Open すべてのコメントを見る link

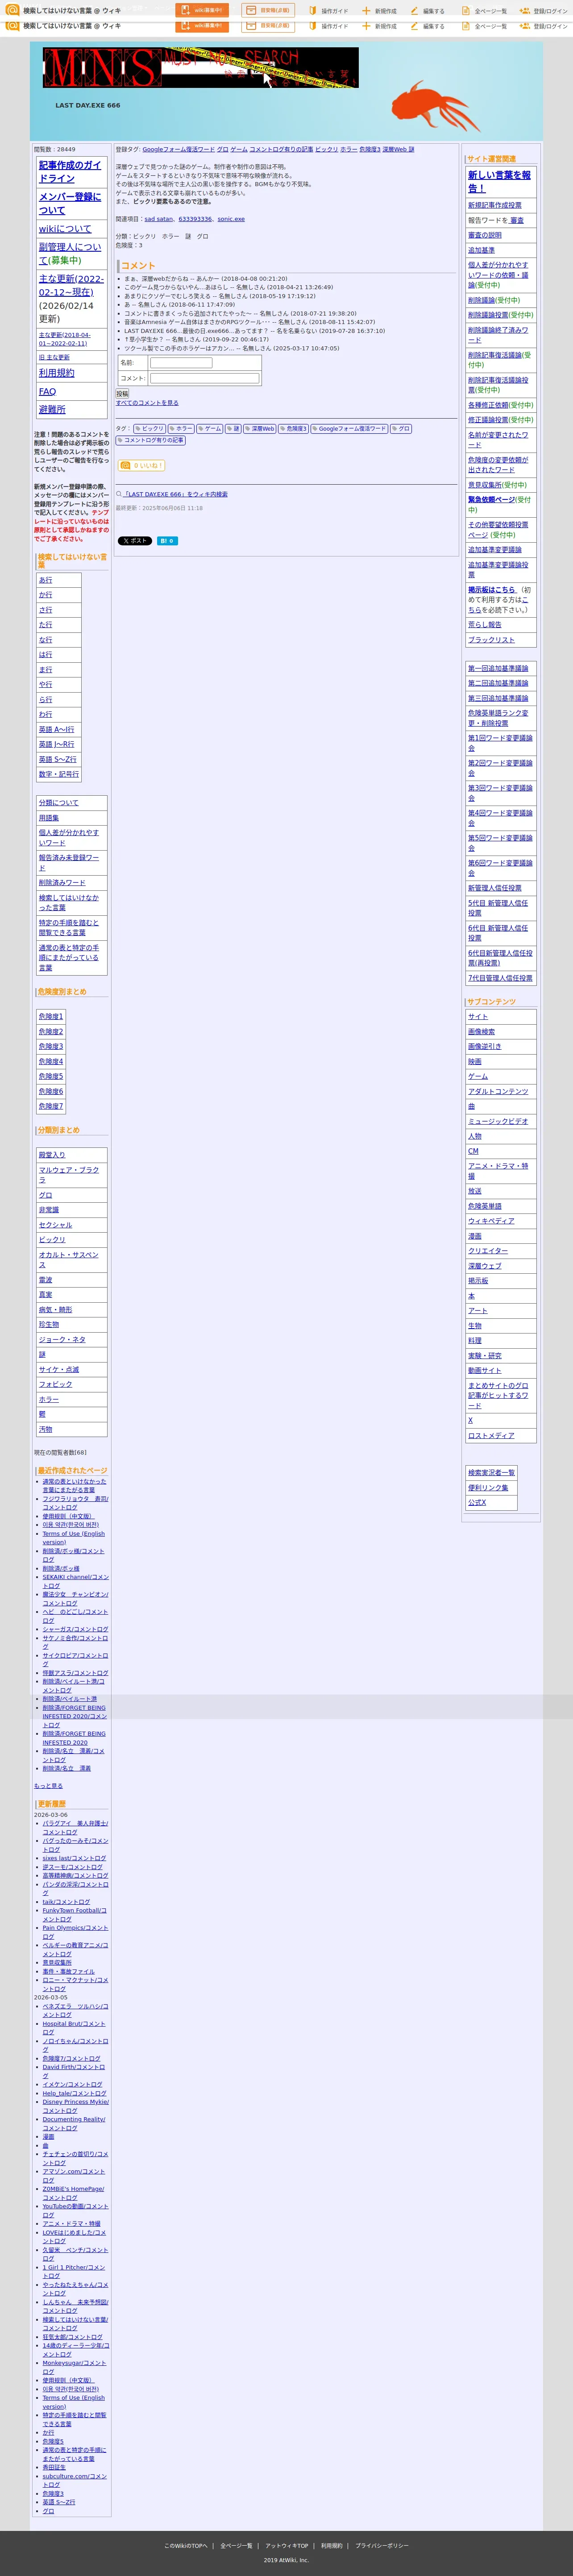pyautogui.click(x=147, y=403)
